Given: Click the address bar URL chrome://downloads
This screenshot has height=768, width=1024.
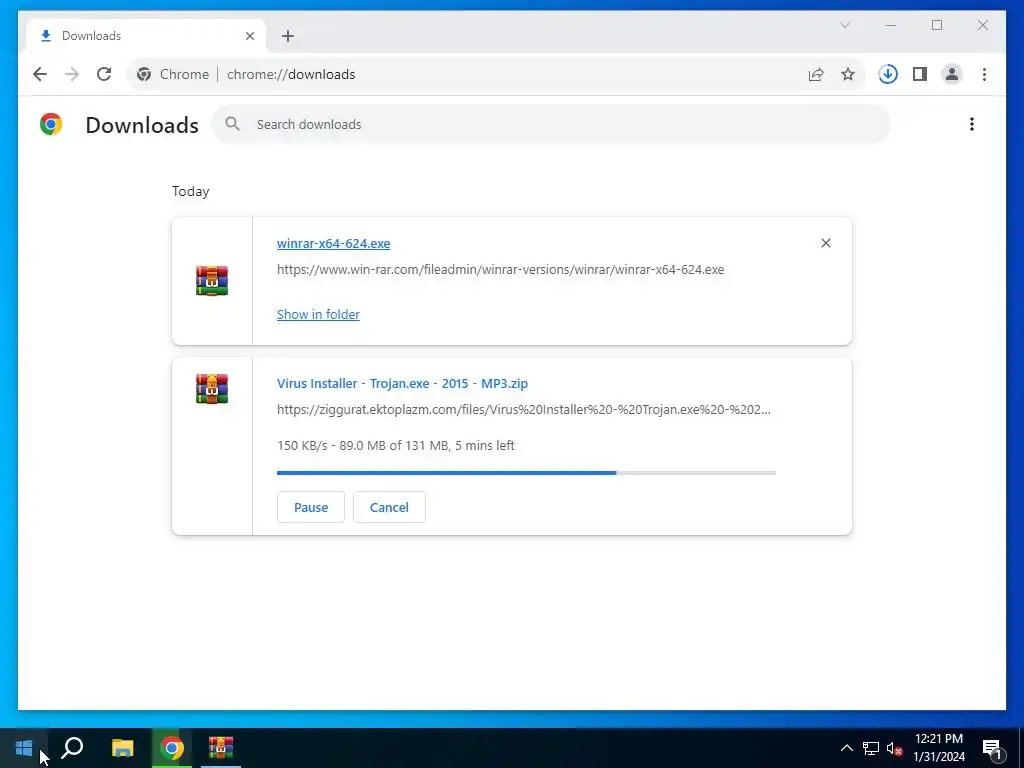Looking at the screenshot, I should pos(291,74).
